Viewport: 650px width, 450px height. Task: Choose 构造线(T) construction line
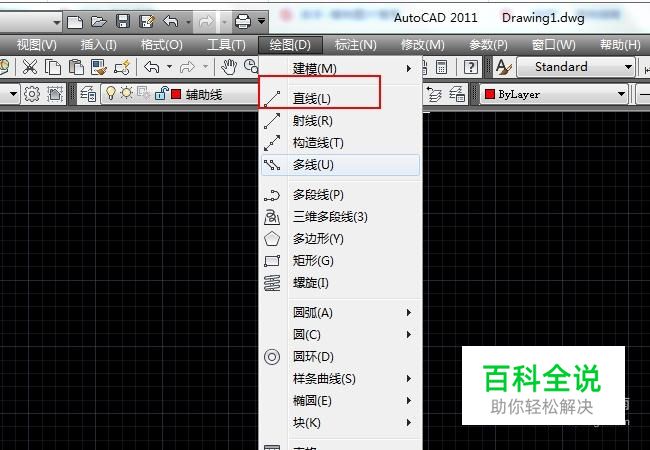[x=341, y=143]
